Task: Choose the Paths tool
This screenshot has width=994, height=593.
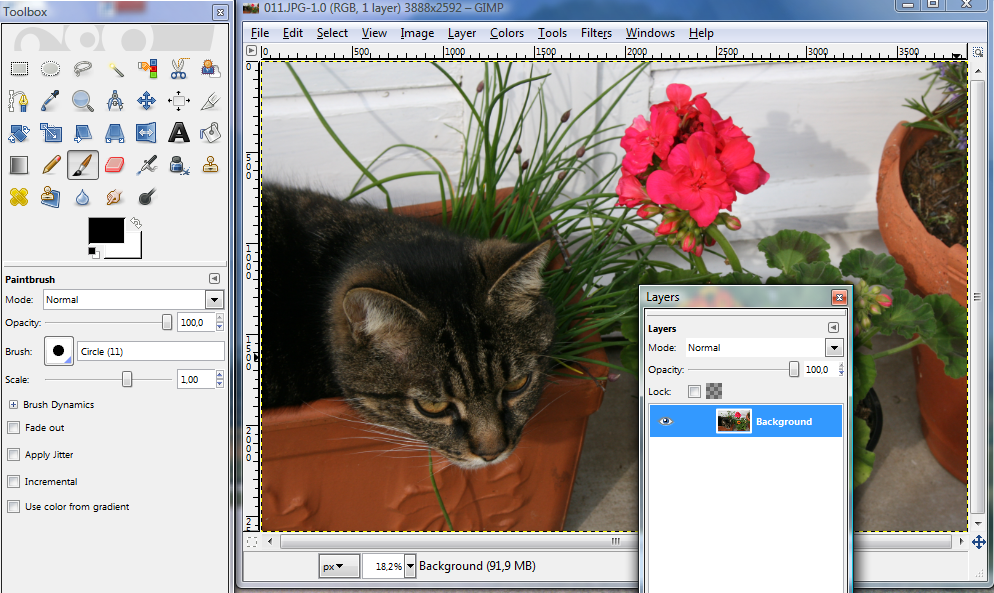Action: click(x=18, y=100)
